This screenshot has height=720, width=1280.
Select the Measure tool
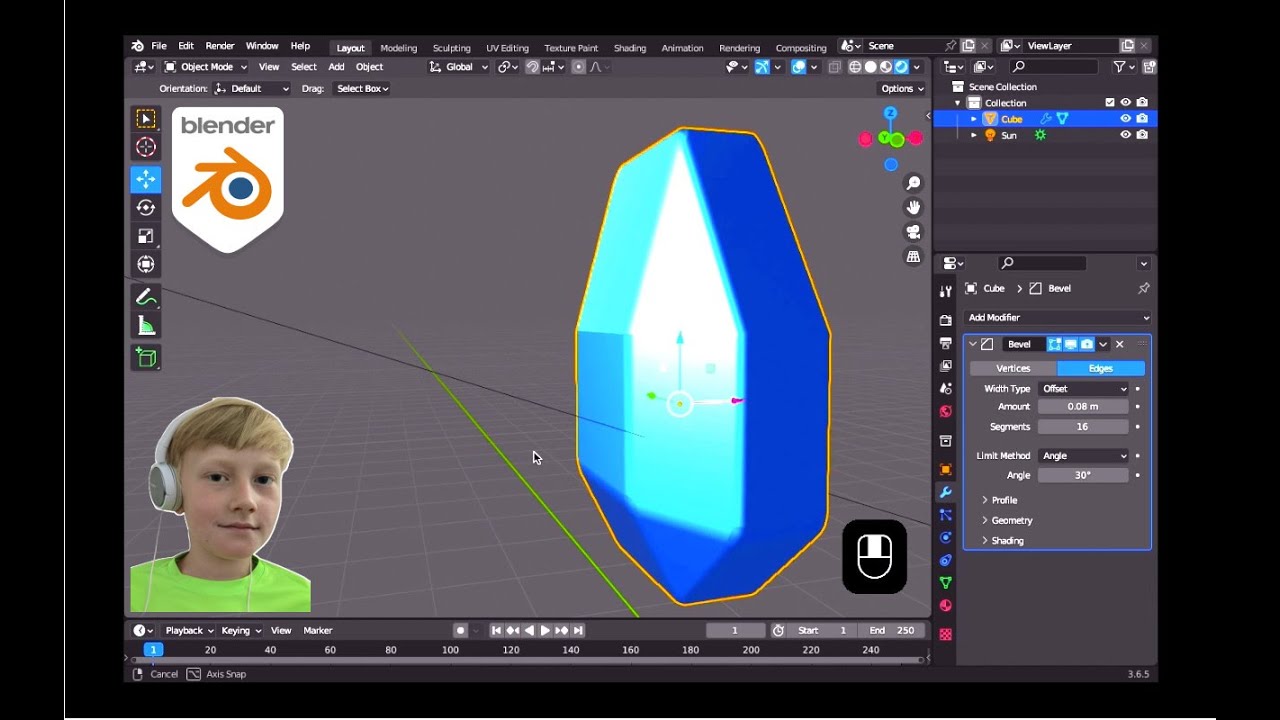click(x=146, y=325)
